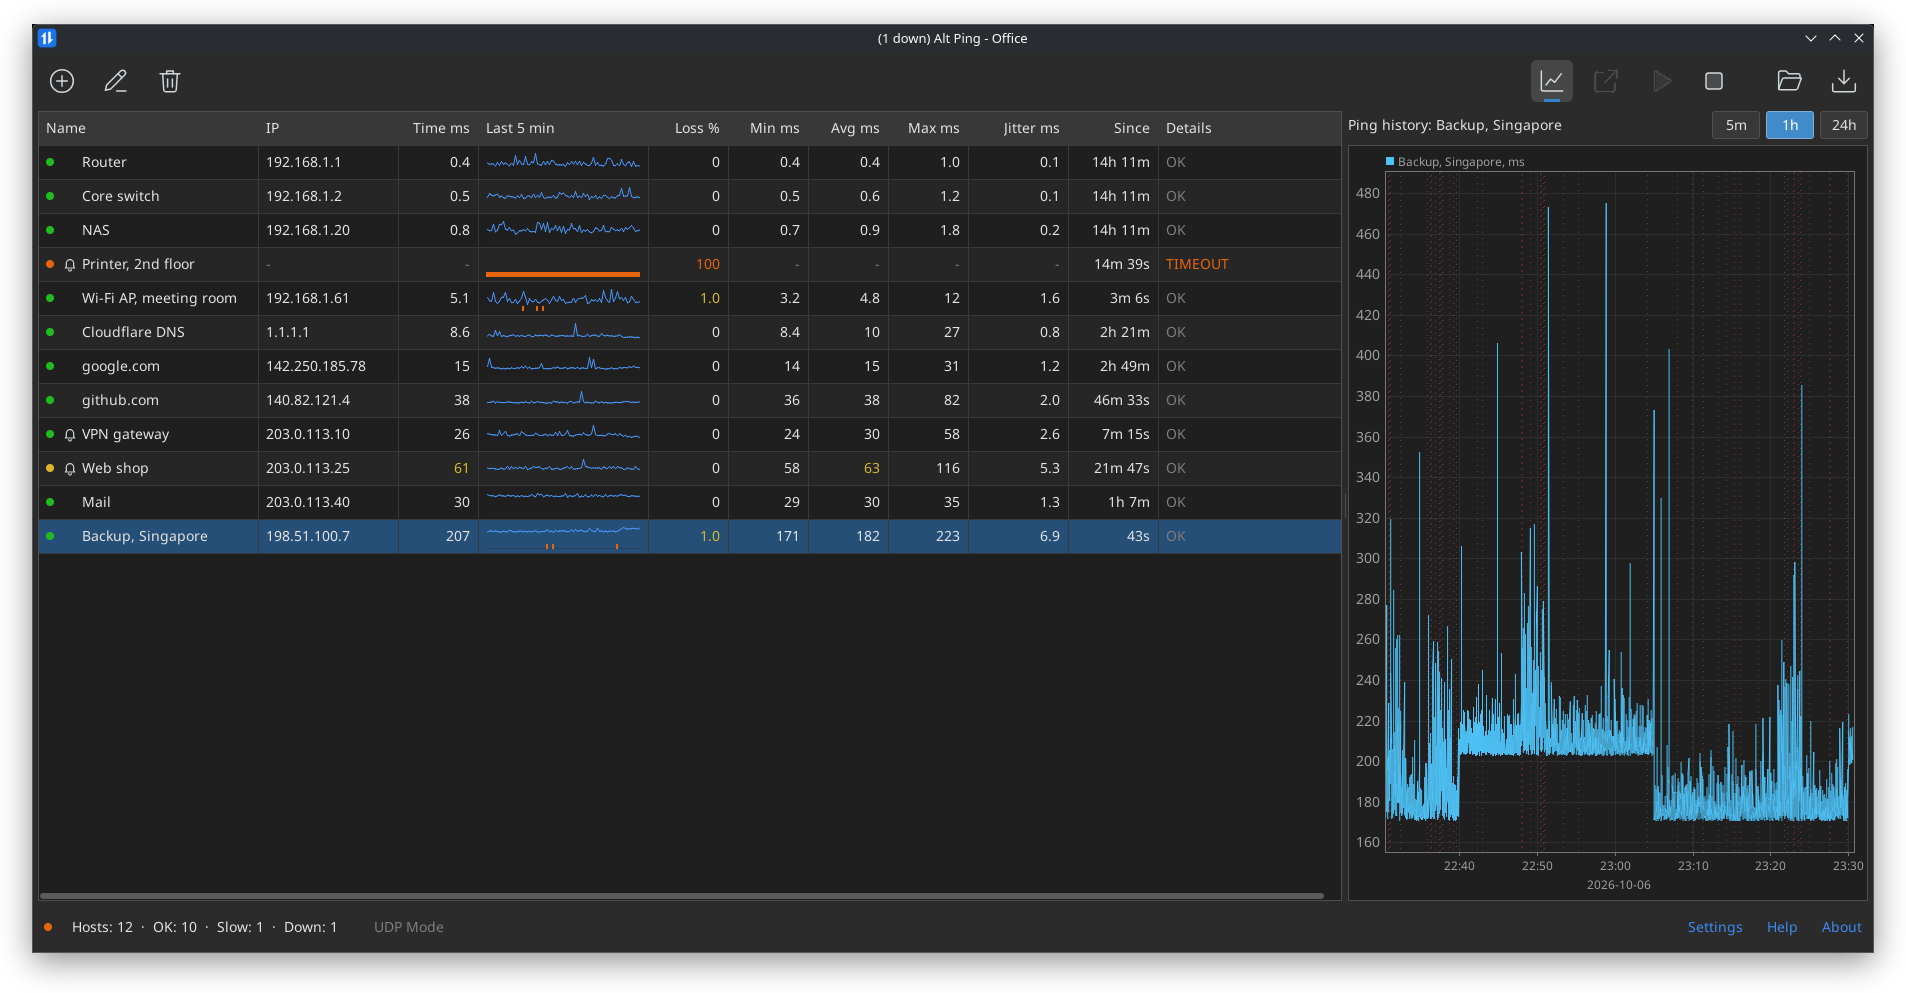Click the Alt Ping app icon in title bar

coord(47,38)
